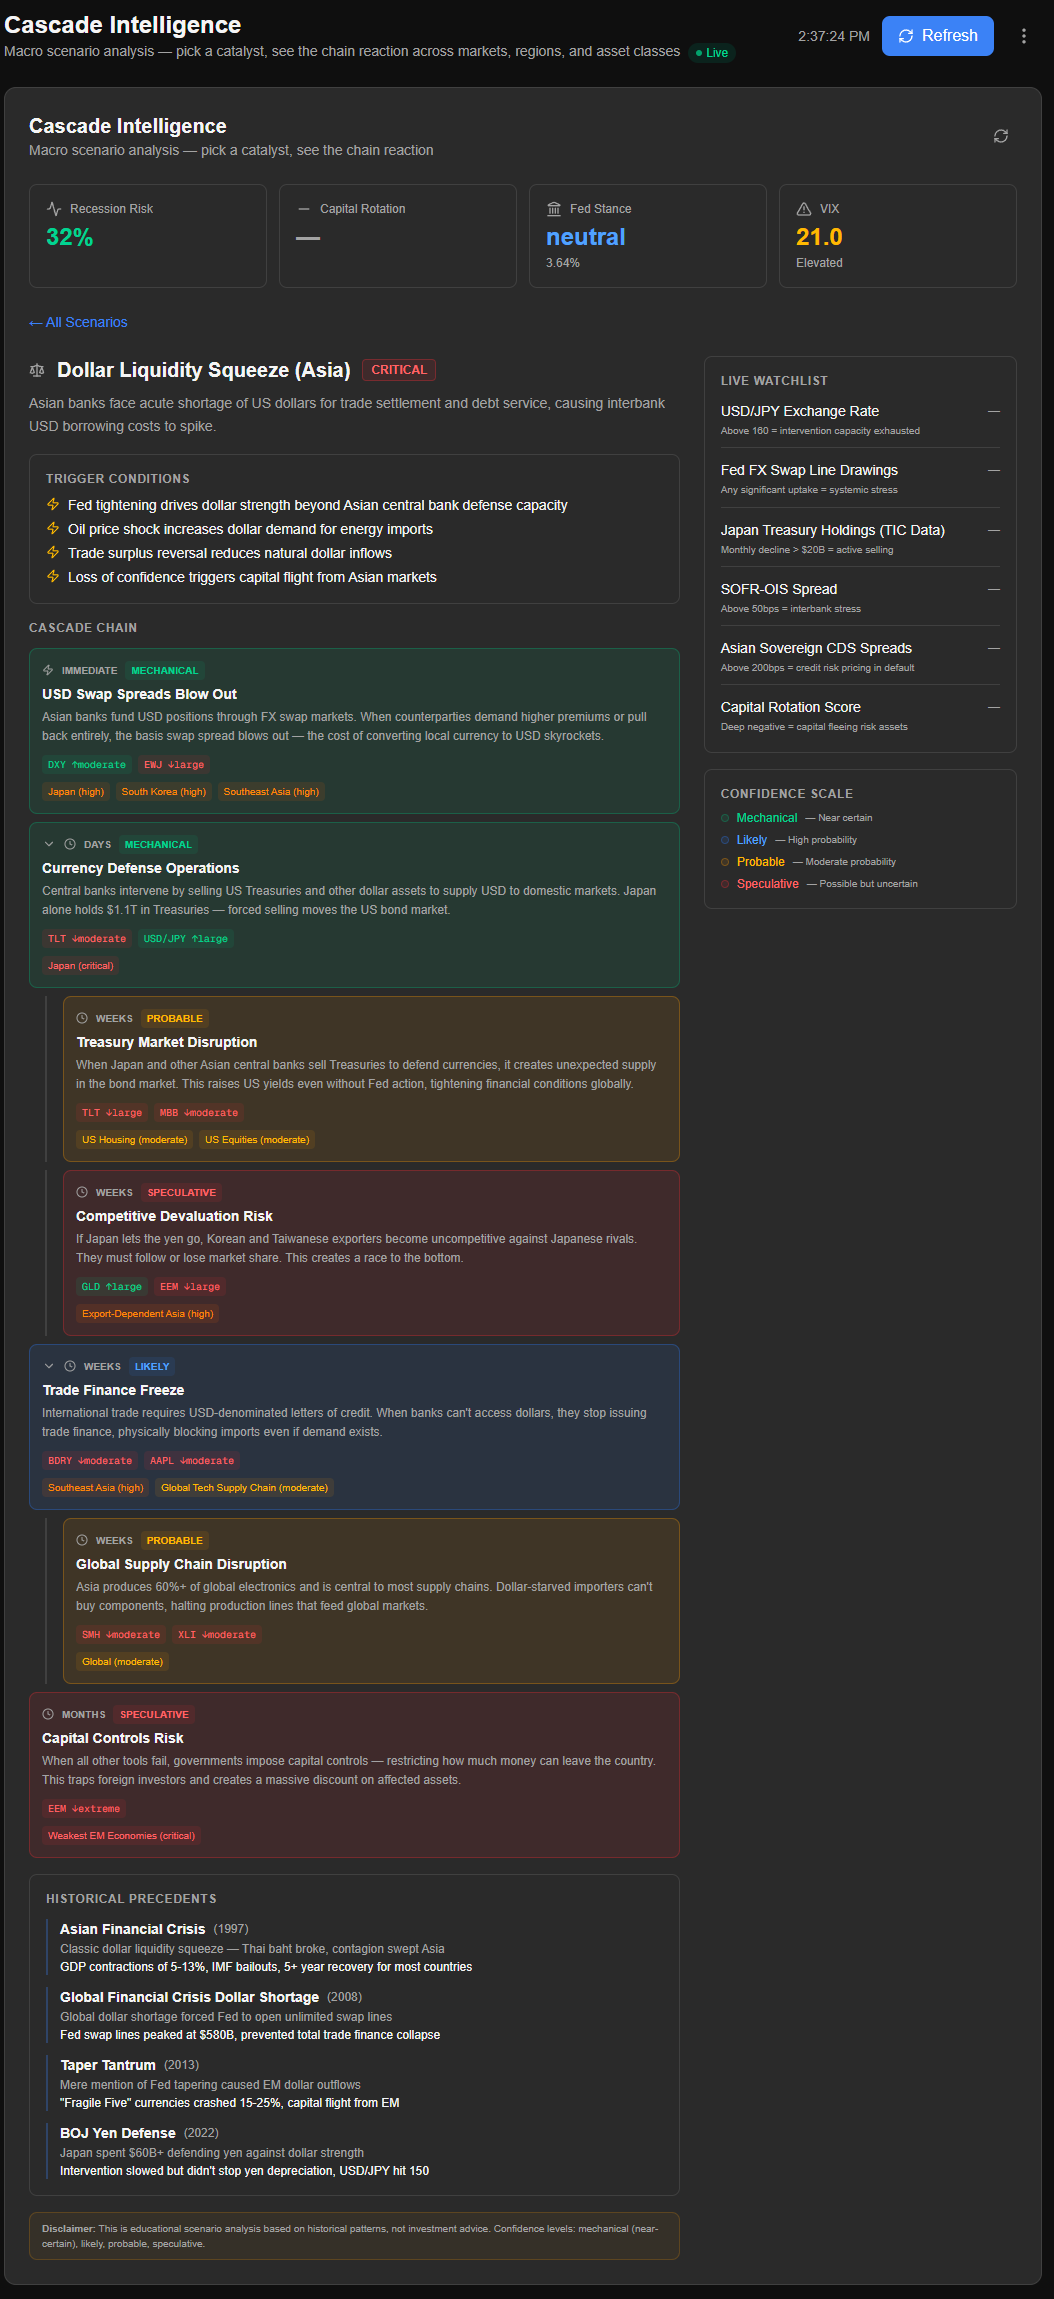Click the scales icon beside Dollar Liquidity Squeeze
1054x2299 pixels.
(x=37, y=371)
